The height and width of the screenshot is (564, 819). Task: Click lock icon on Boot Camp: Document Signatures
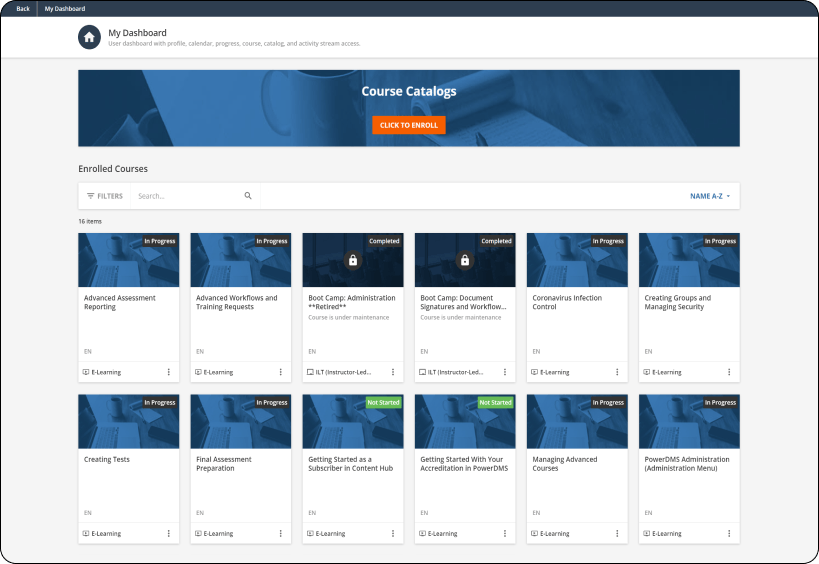click(464, 261)
